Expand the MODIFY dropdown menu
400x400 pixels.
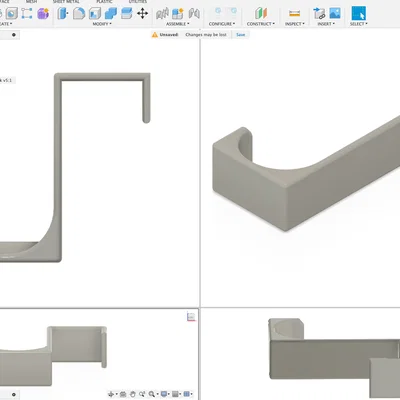tap(102, 24)
